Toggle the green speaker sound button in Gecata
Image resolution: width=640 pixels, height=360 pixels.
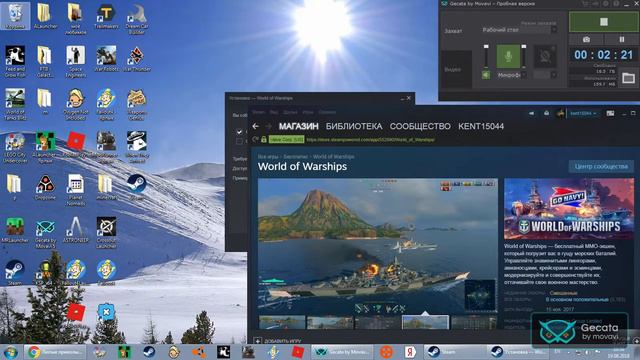486,75
